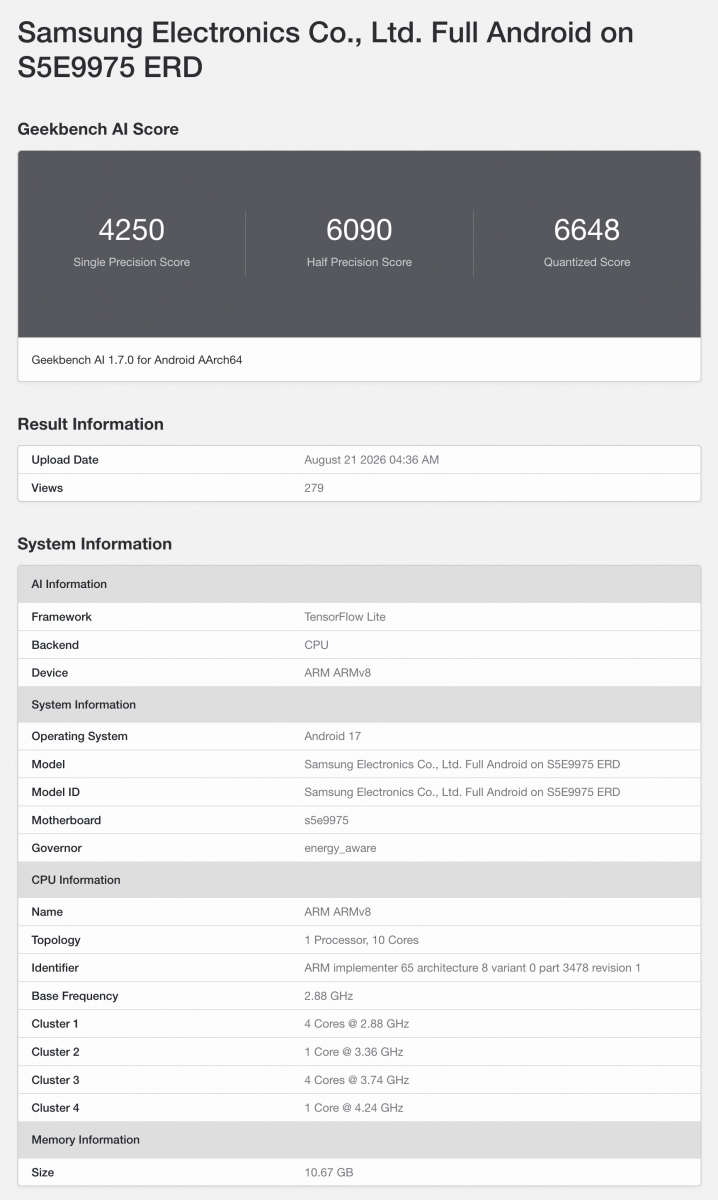The width and height of the screenshot is (718, 1200).
Task: Select the Single Precision Score label
Action: 131,262
